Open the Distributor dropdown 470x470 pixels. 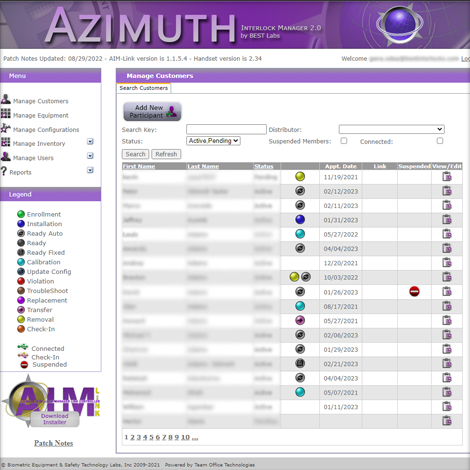coord(391,129)
